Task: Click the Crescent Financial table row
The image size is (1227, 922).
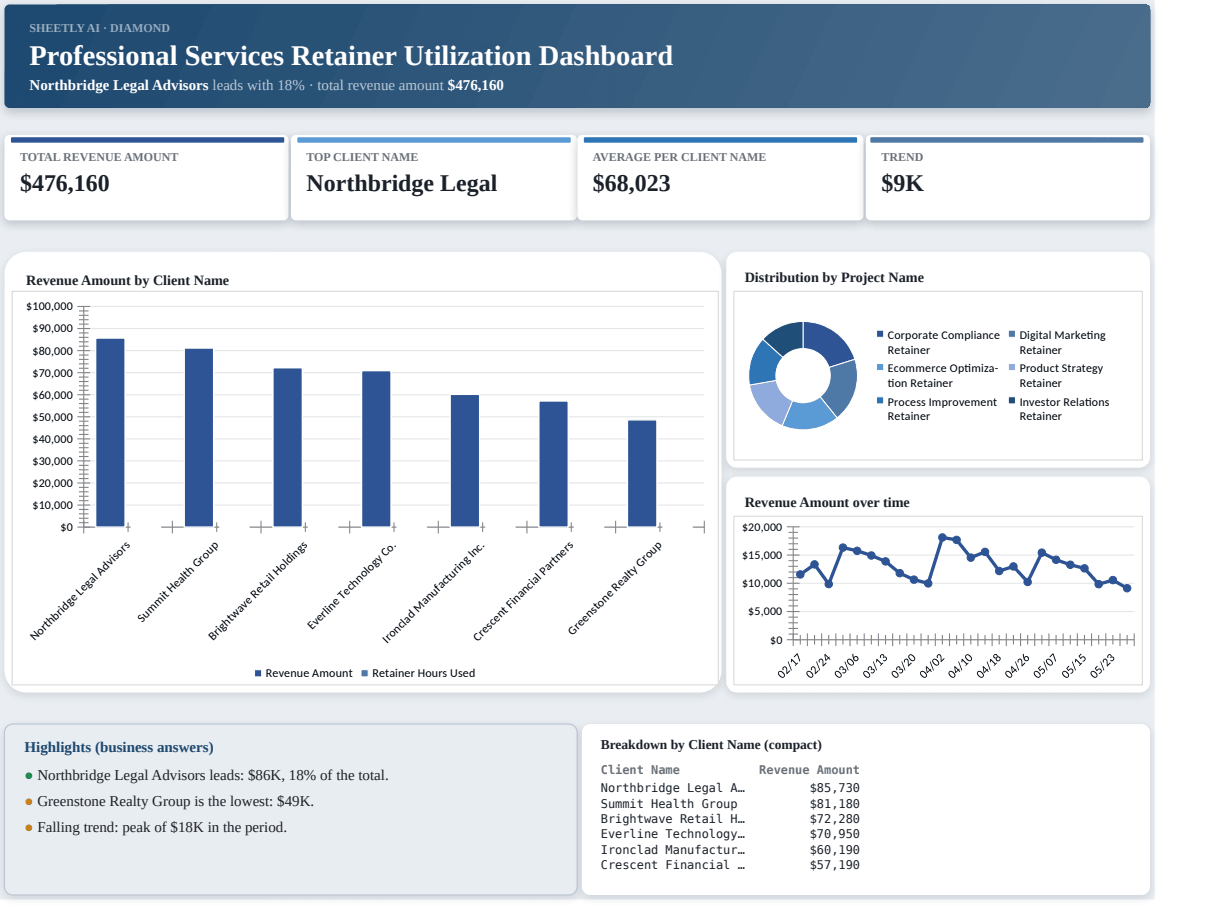Action: pos(730,865)
